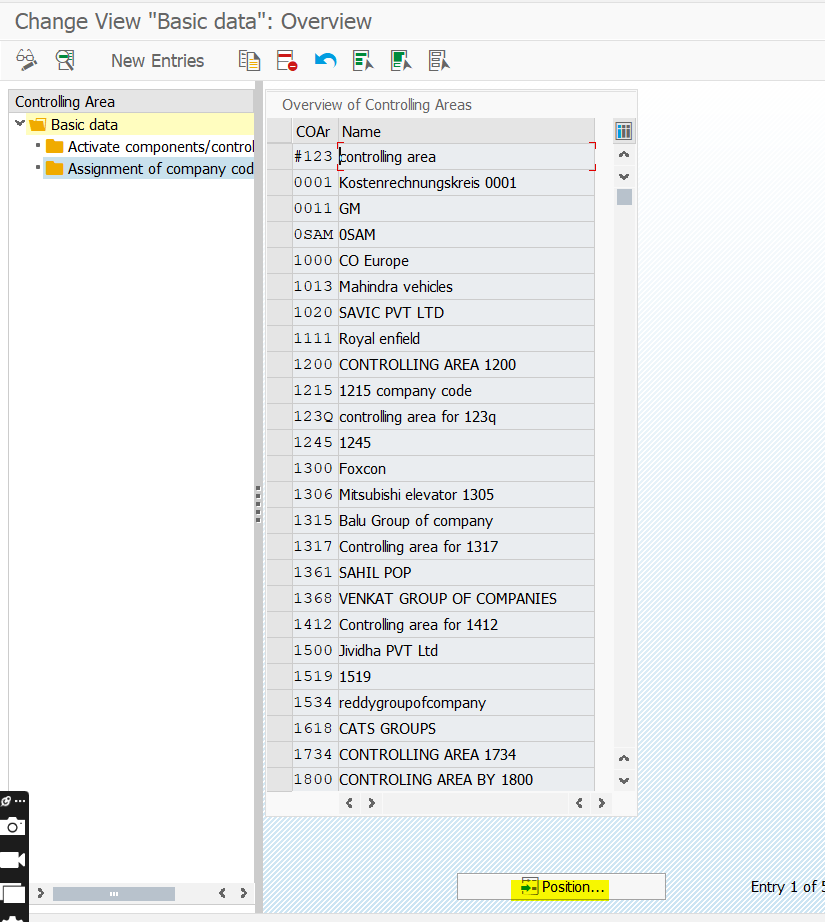This screenshot has width=825, height=922.
Task: Click the Select Block icon
Action: tap(401, 60)
